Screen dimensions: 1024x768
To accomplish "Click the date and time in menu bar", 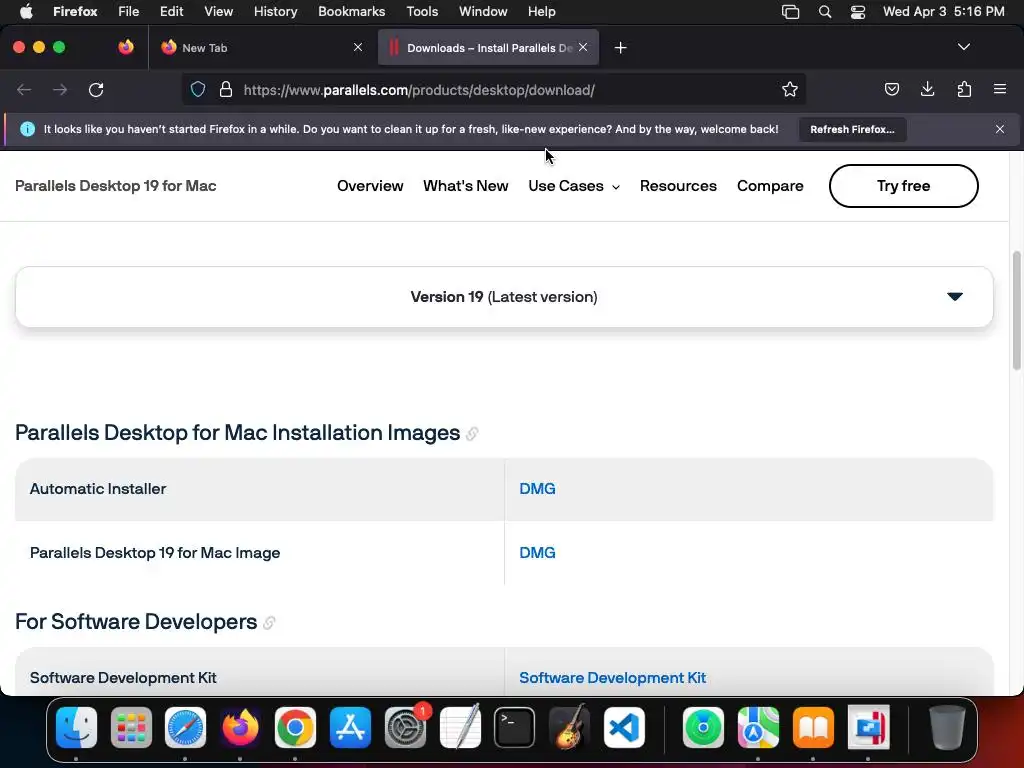I will pyautogui.click(x=944, y=12).
